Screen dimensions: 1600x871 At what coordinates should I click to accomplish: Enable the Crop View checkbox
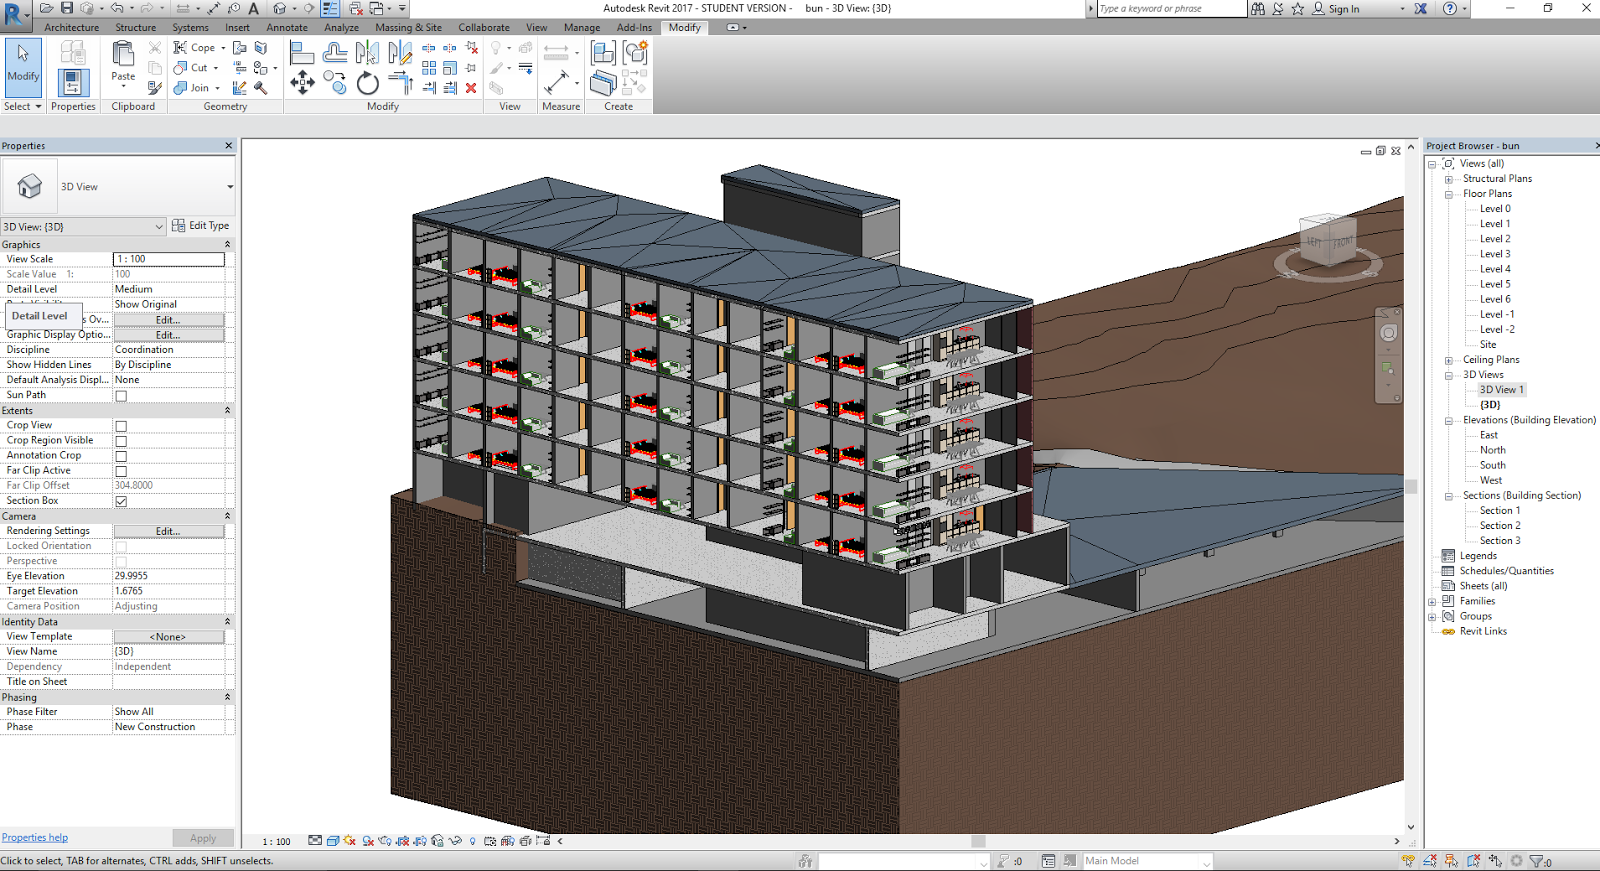[121, 426]
